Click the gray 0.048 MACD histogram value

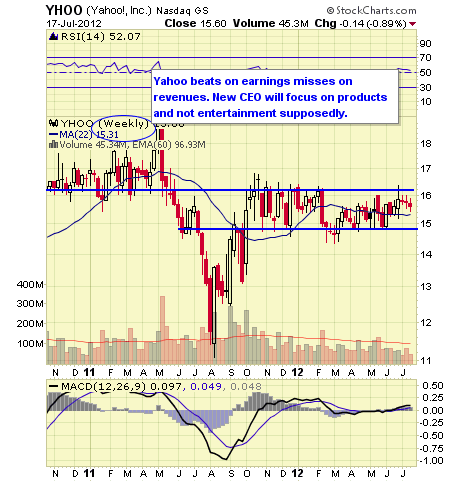(x=246, y=387)
